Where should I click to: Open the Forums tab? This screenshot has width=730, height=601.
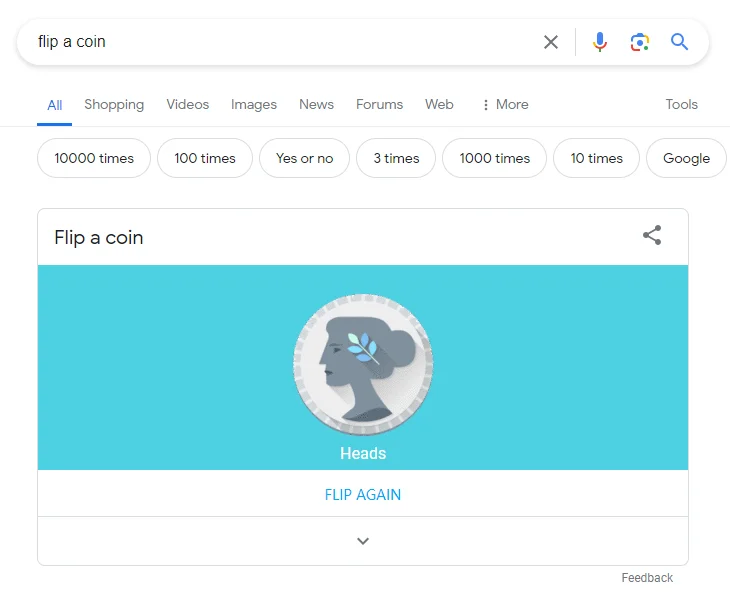379,104
